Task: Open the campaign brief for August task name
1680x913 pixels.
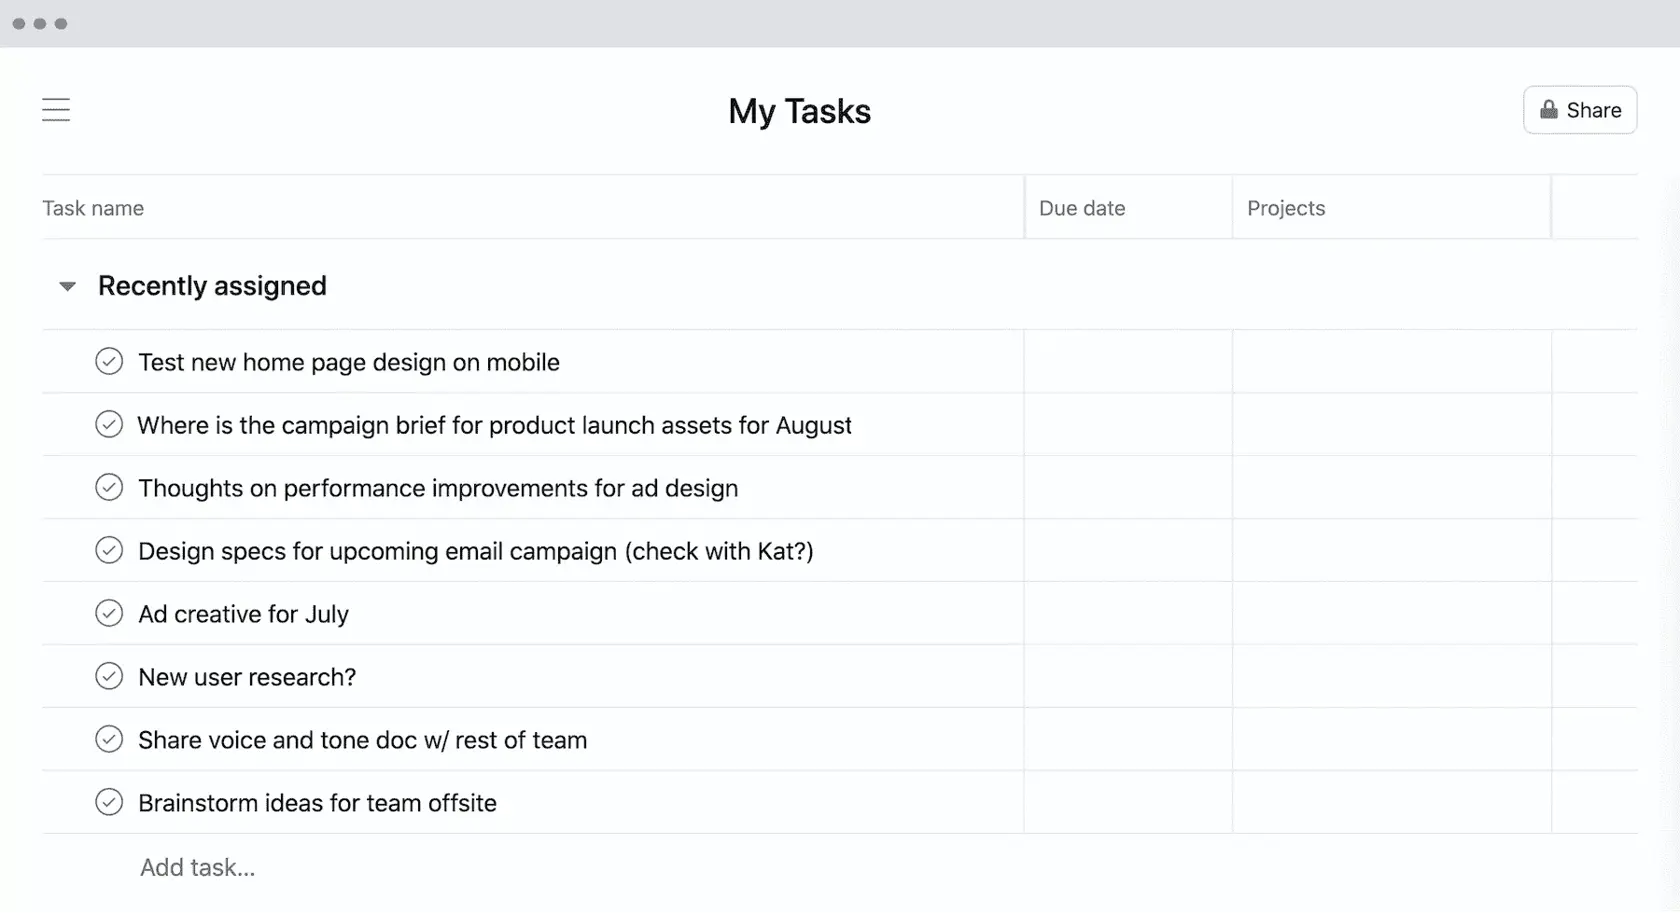Action: point(495,425)
